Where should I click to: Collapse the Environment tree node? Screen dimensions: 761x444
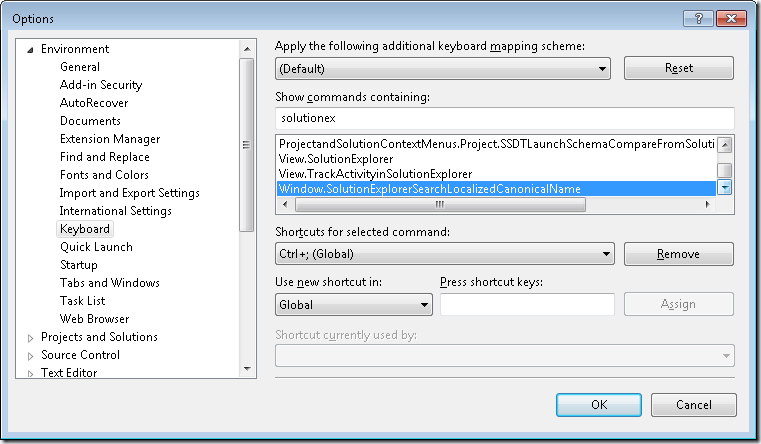pyautogui.click(x=30, y=49)
